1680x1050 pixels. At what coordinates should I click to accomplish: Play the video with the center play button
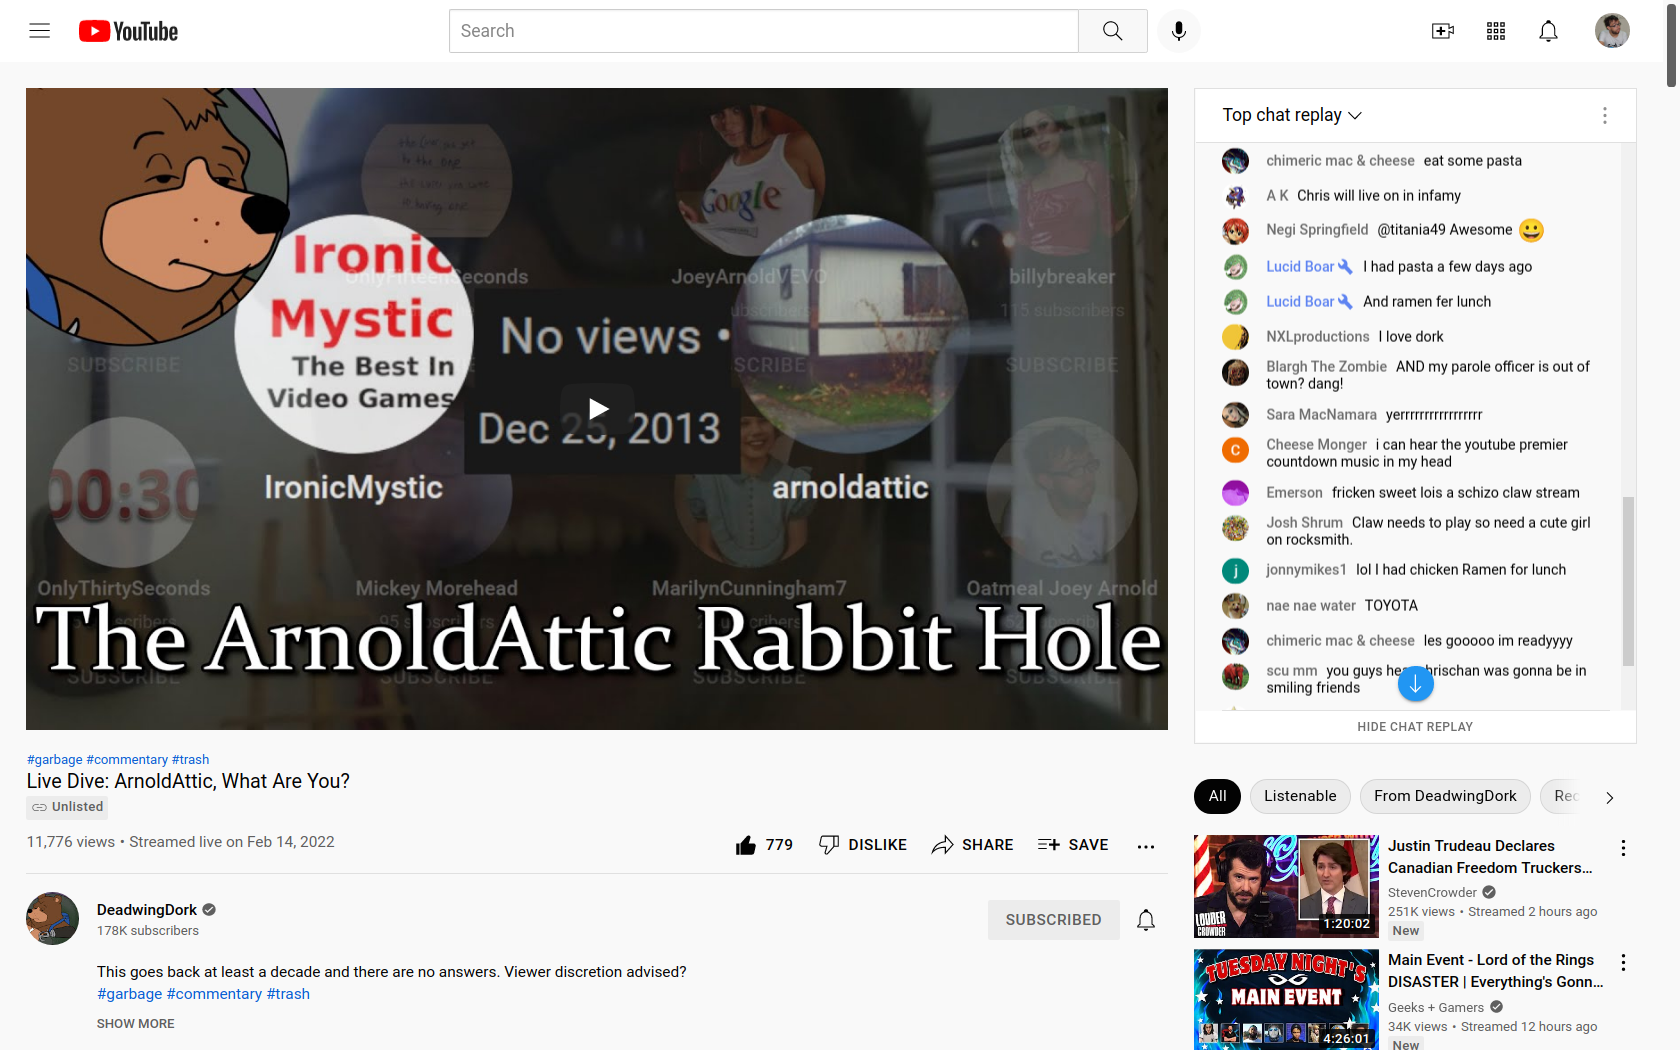point(598,409)
